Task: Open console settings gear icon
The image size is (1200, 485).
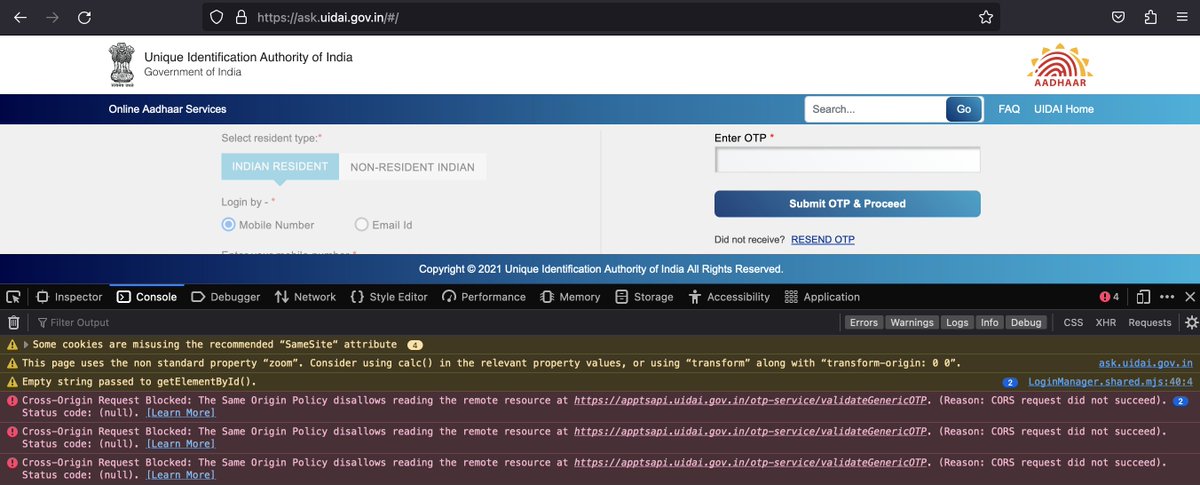Action: point(1191,322)
